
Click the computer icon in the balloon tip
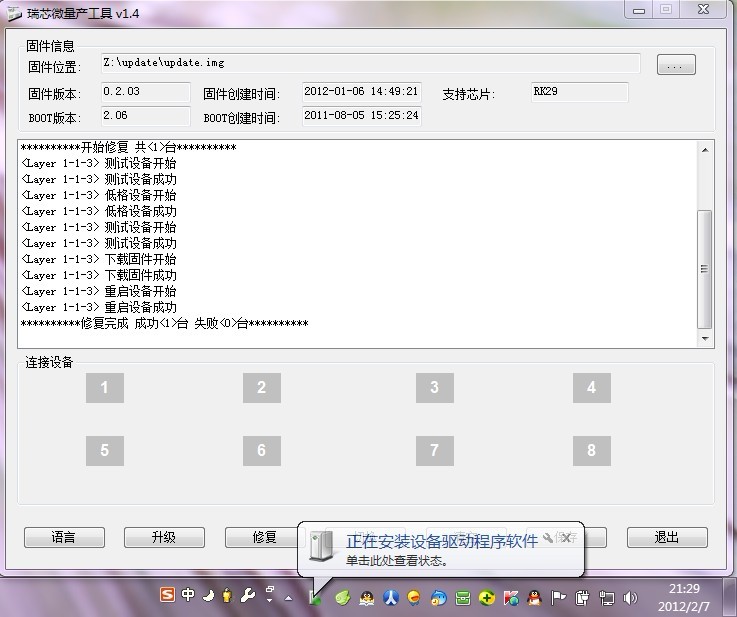pyautogui.click(x=322, y=546)
